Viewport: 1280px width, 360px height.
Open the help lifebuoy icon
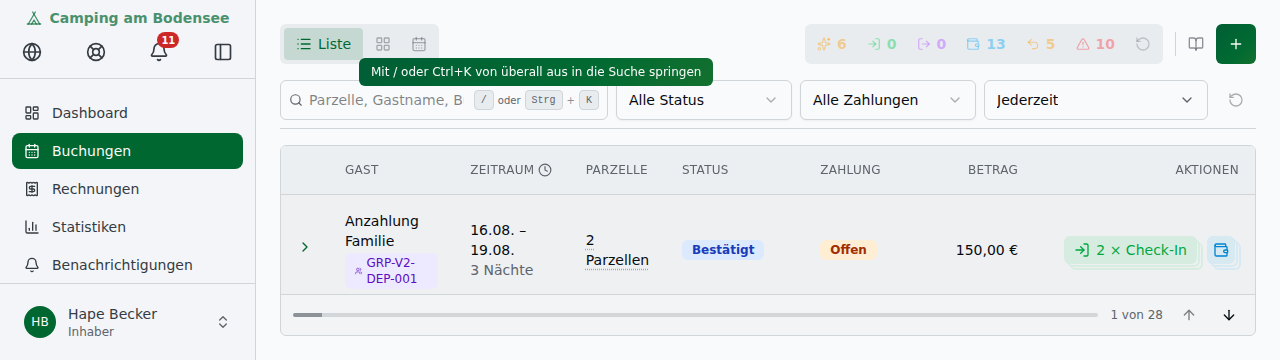(96, 52)
